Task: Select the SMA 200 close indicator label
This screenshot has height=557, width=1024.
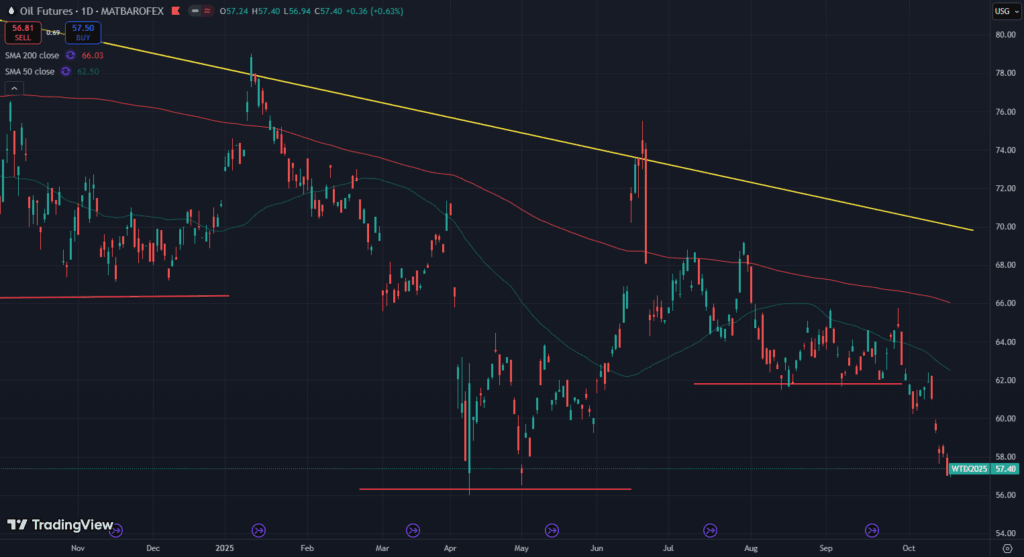Action: (30, 56)
